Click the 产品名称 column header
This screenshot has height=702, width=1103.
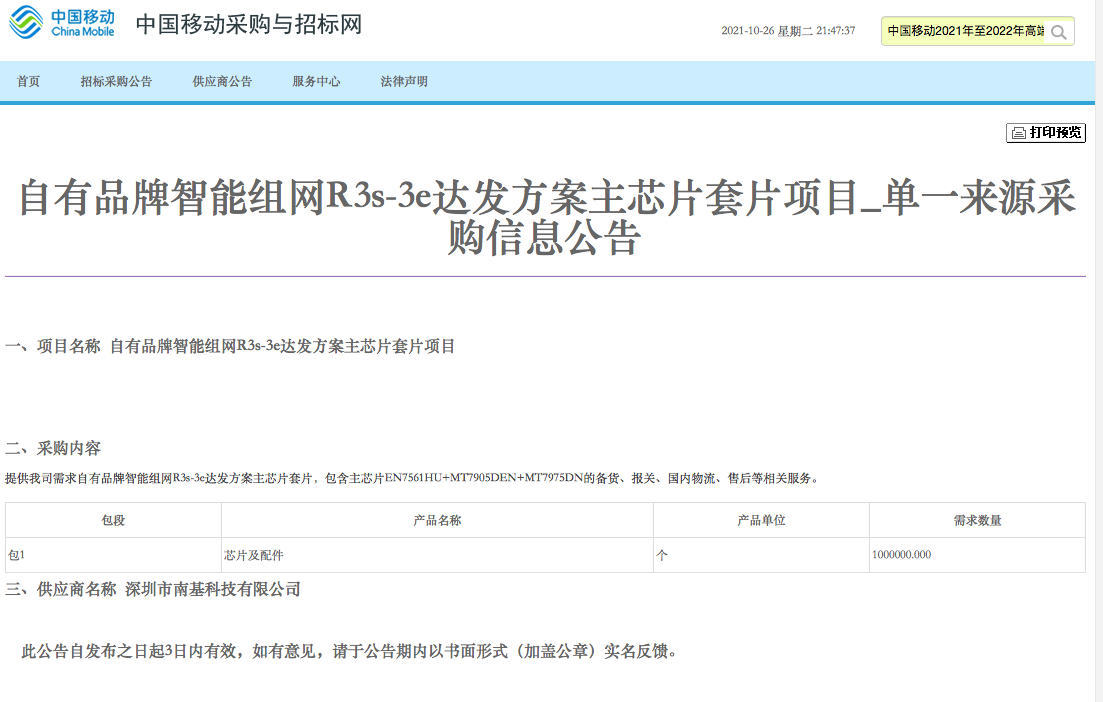pyautogui.click(x=438, y=521)
